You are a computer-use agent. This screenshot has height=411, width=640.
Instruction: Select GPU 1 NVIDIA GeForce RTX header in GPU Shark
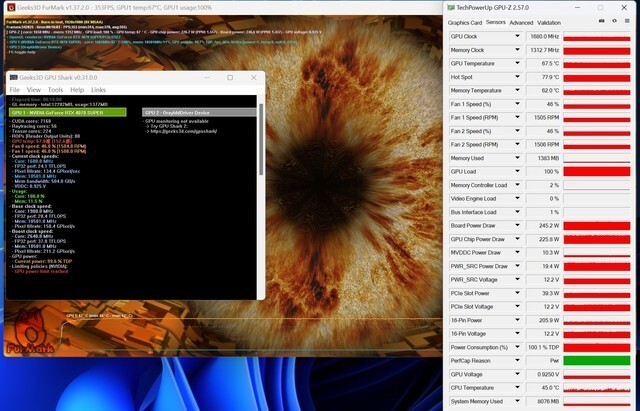pos(68,112)
